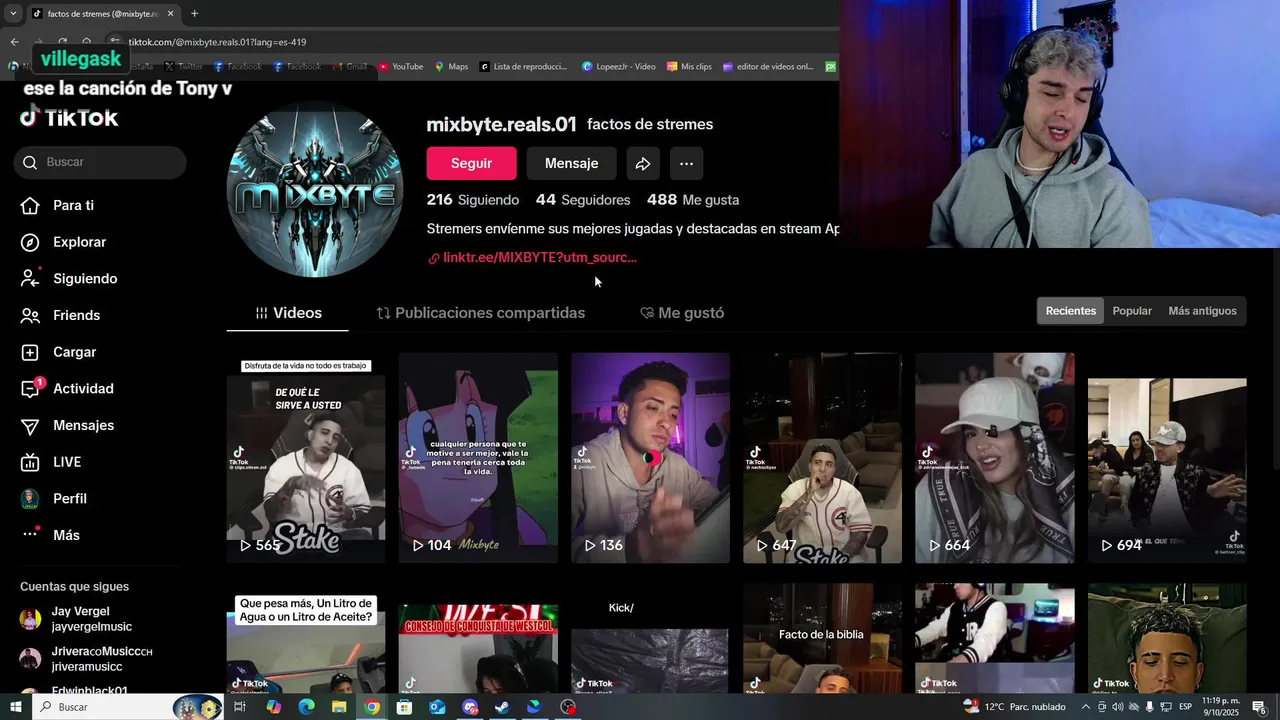Open video with 647 views
The width and height of the screenshot is (1280, 720).
[822, 458]
